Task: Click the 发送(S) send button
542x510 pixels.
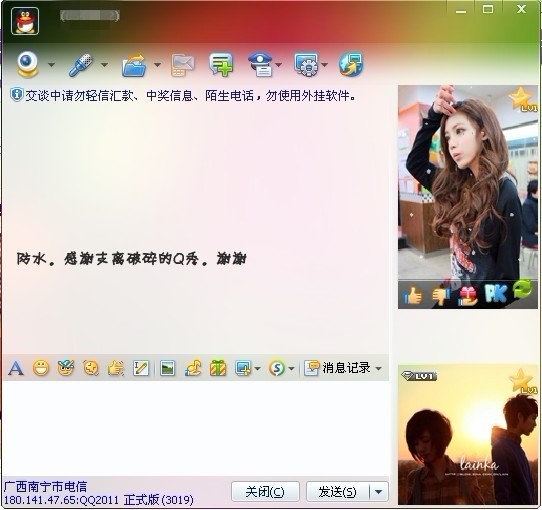Action: point(337,492)
